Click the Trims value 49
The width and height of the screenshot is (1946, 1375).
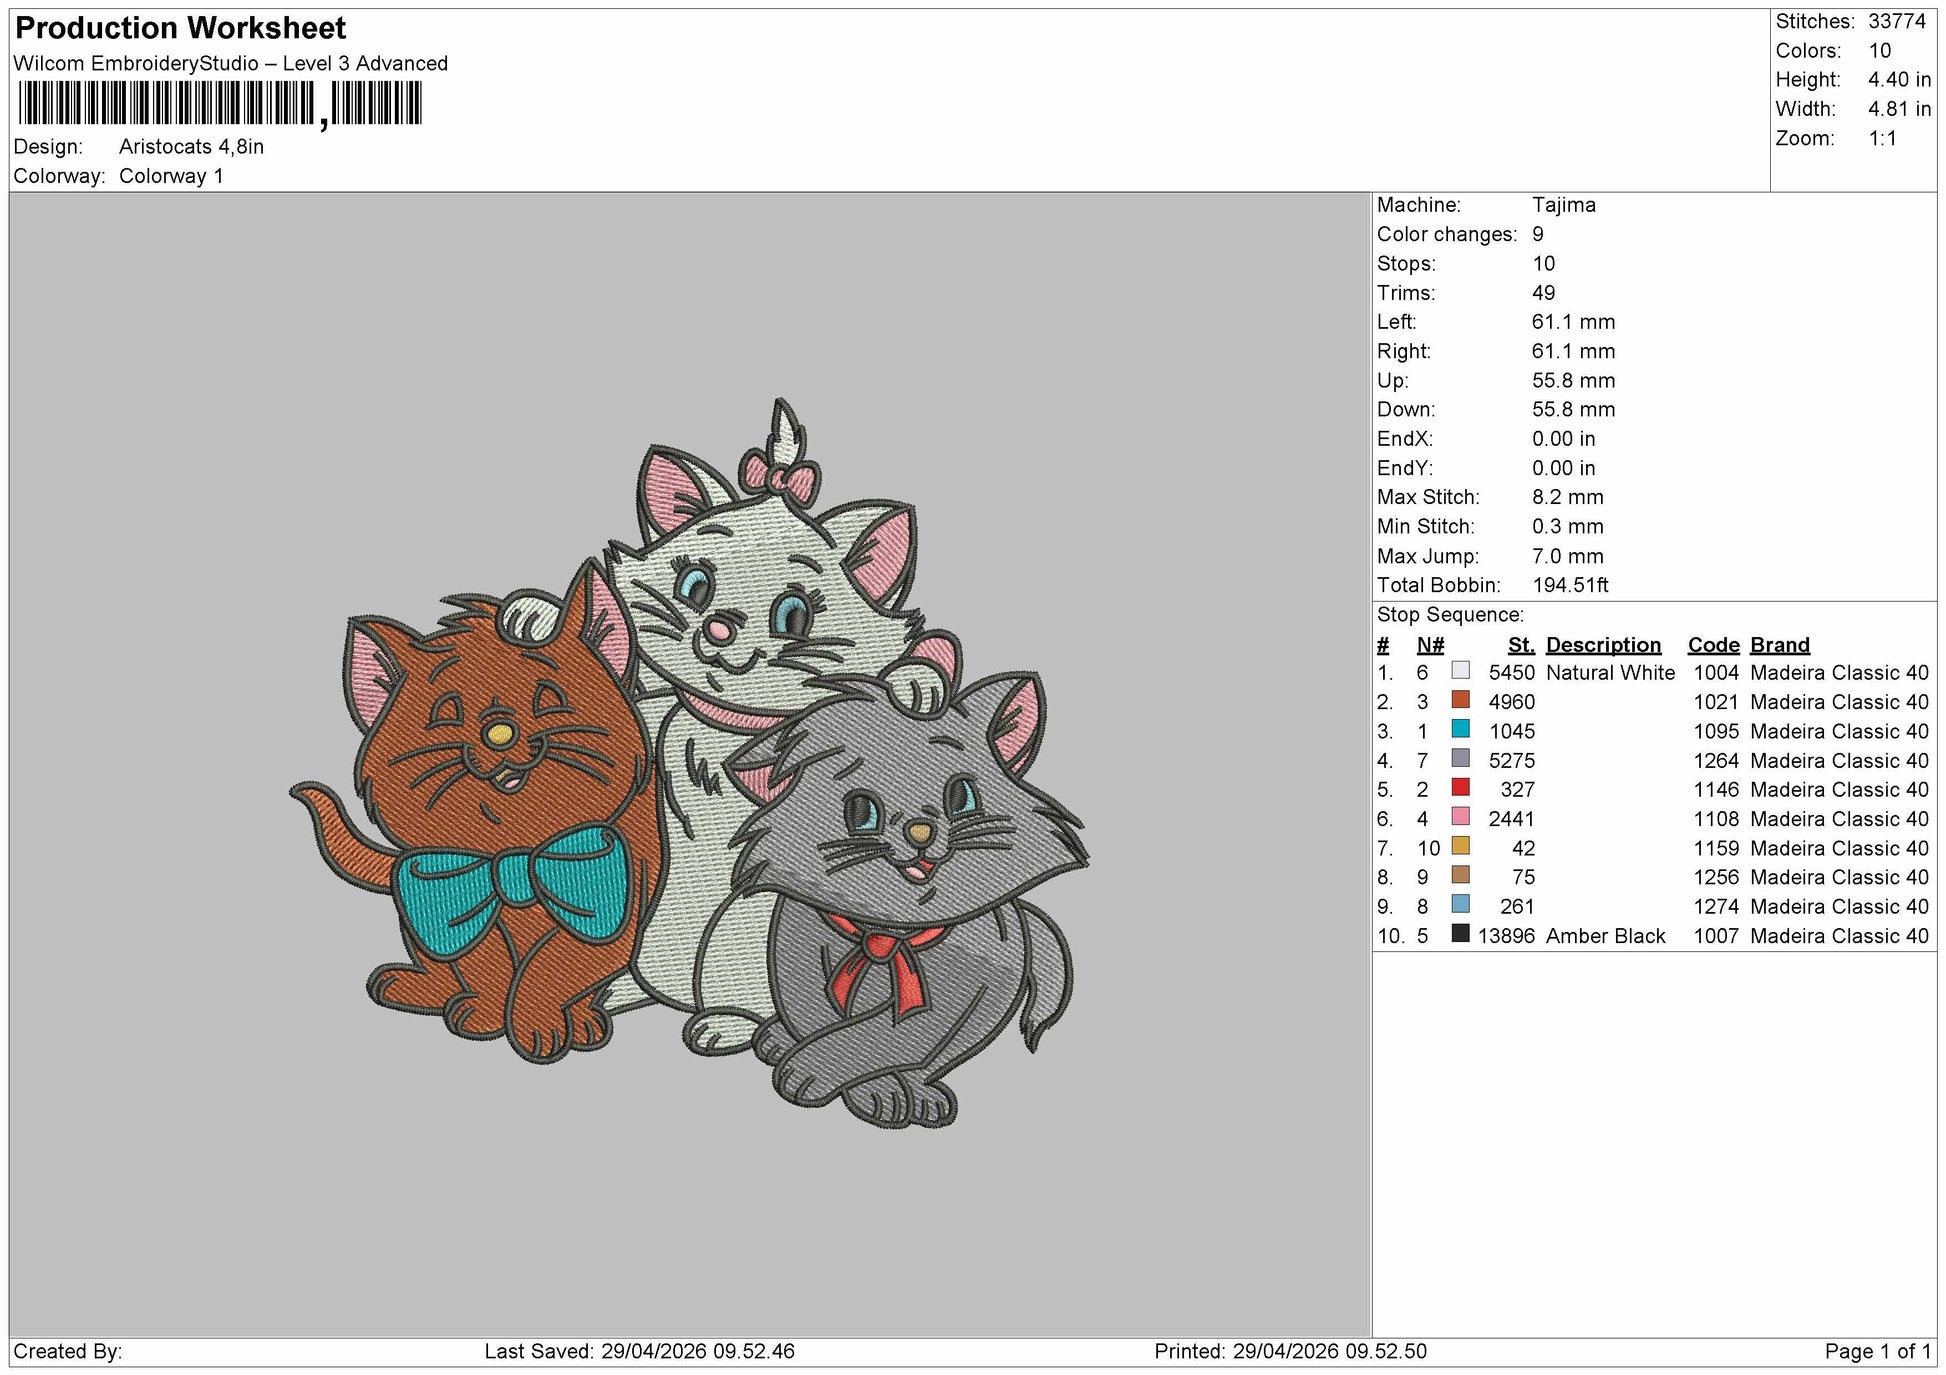point(1544,293)
